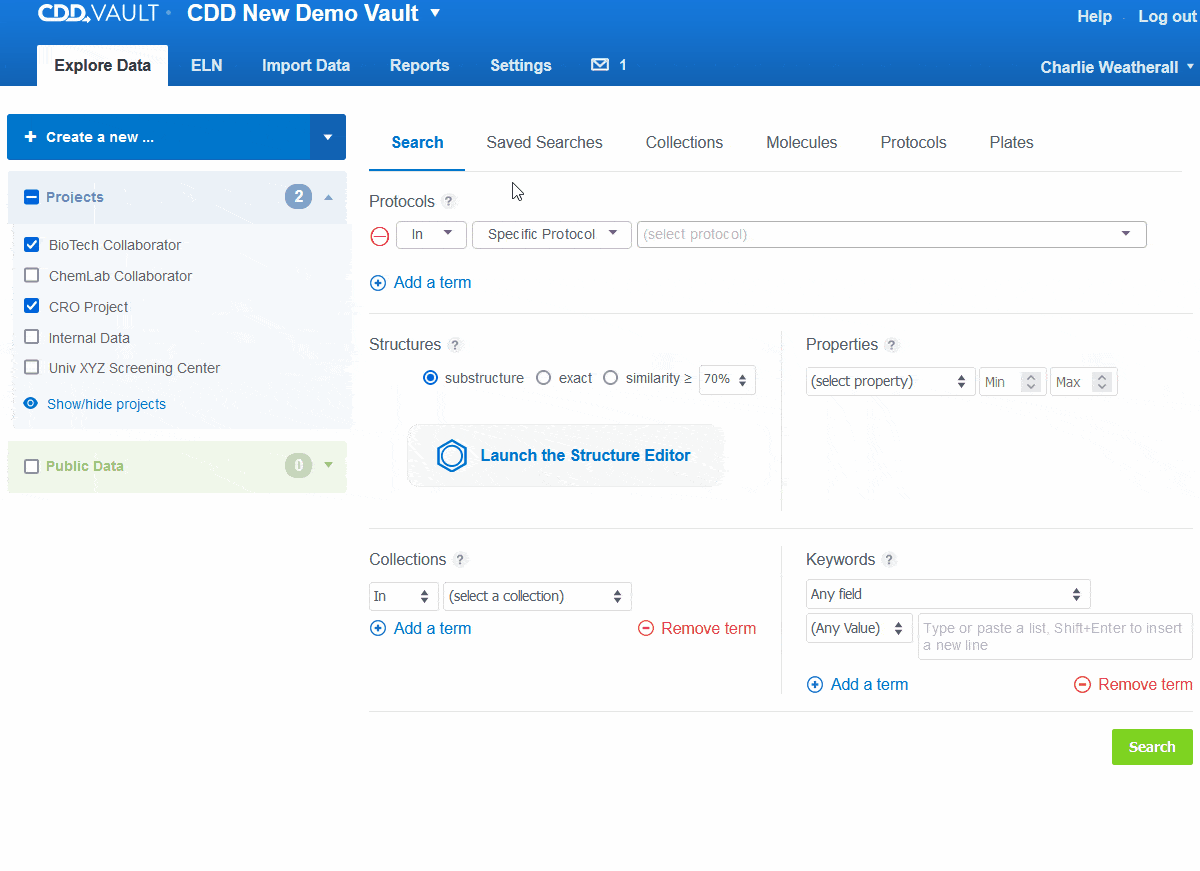
Task: Select the Search sub-tab
Action: coord(418,143)
